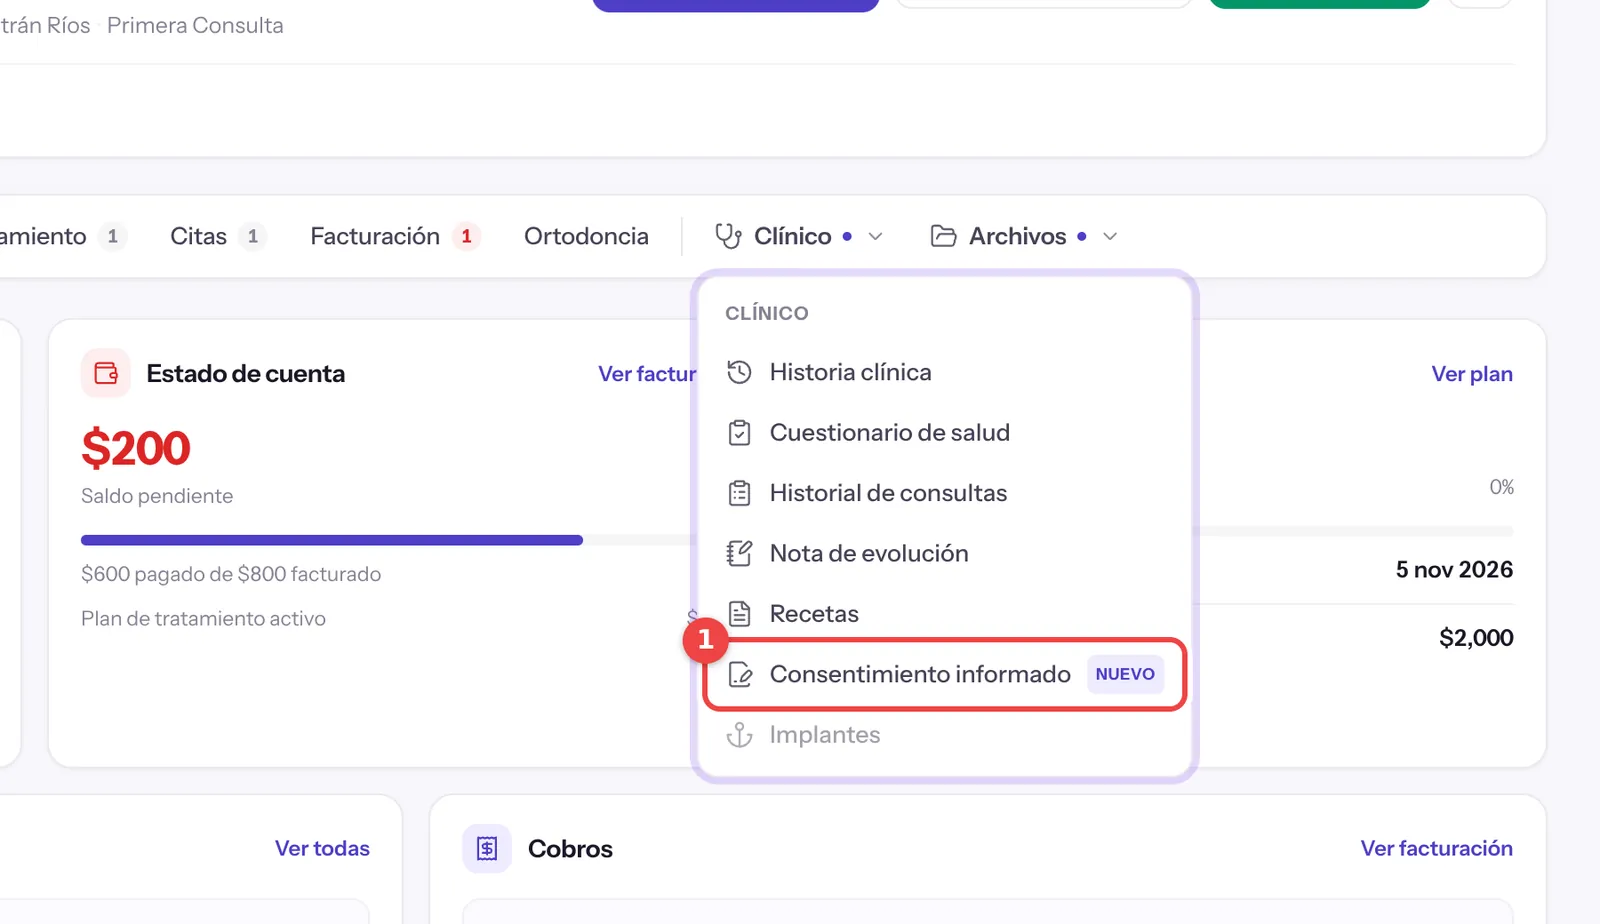Click the folder icon beside Archivos
Image resolution: width=1600 pixels, height=924 pixels.
(x=943, y=236)
